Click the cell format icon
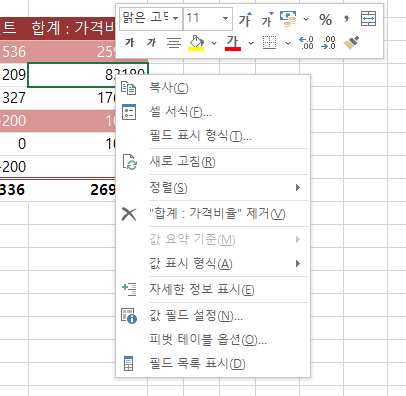The height and width of the screenshot is (396, 406). pos(129,112)
